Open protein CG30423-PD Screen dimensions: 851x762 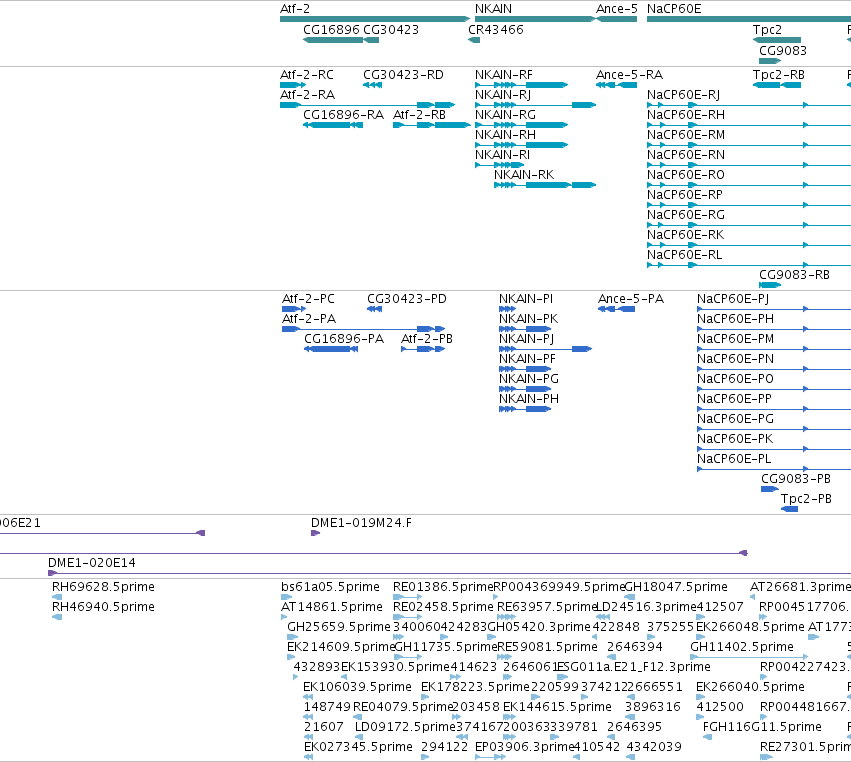374,309
